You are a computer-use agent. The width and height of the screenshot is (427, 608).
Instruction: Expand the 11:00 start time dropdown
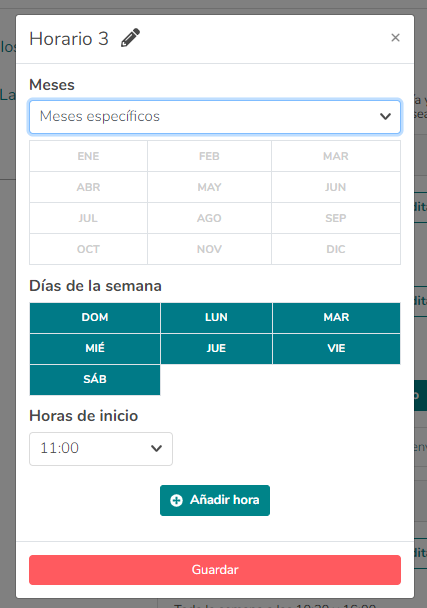pos(101,449)
